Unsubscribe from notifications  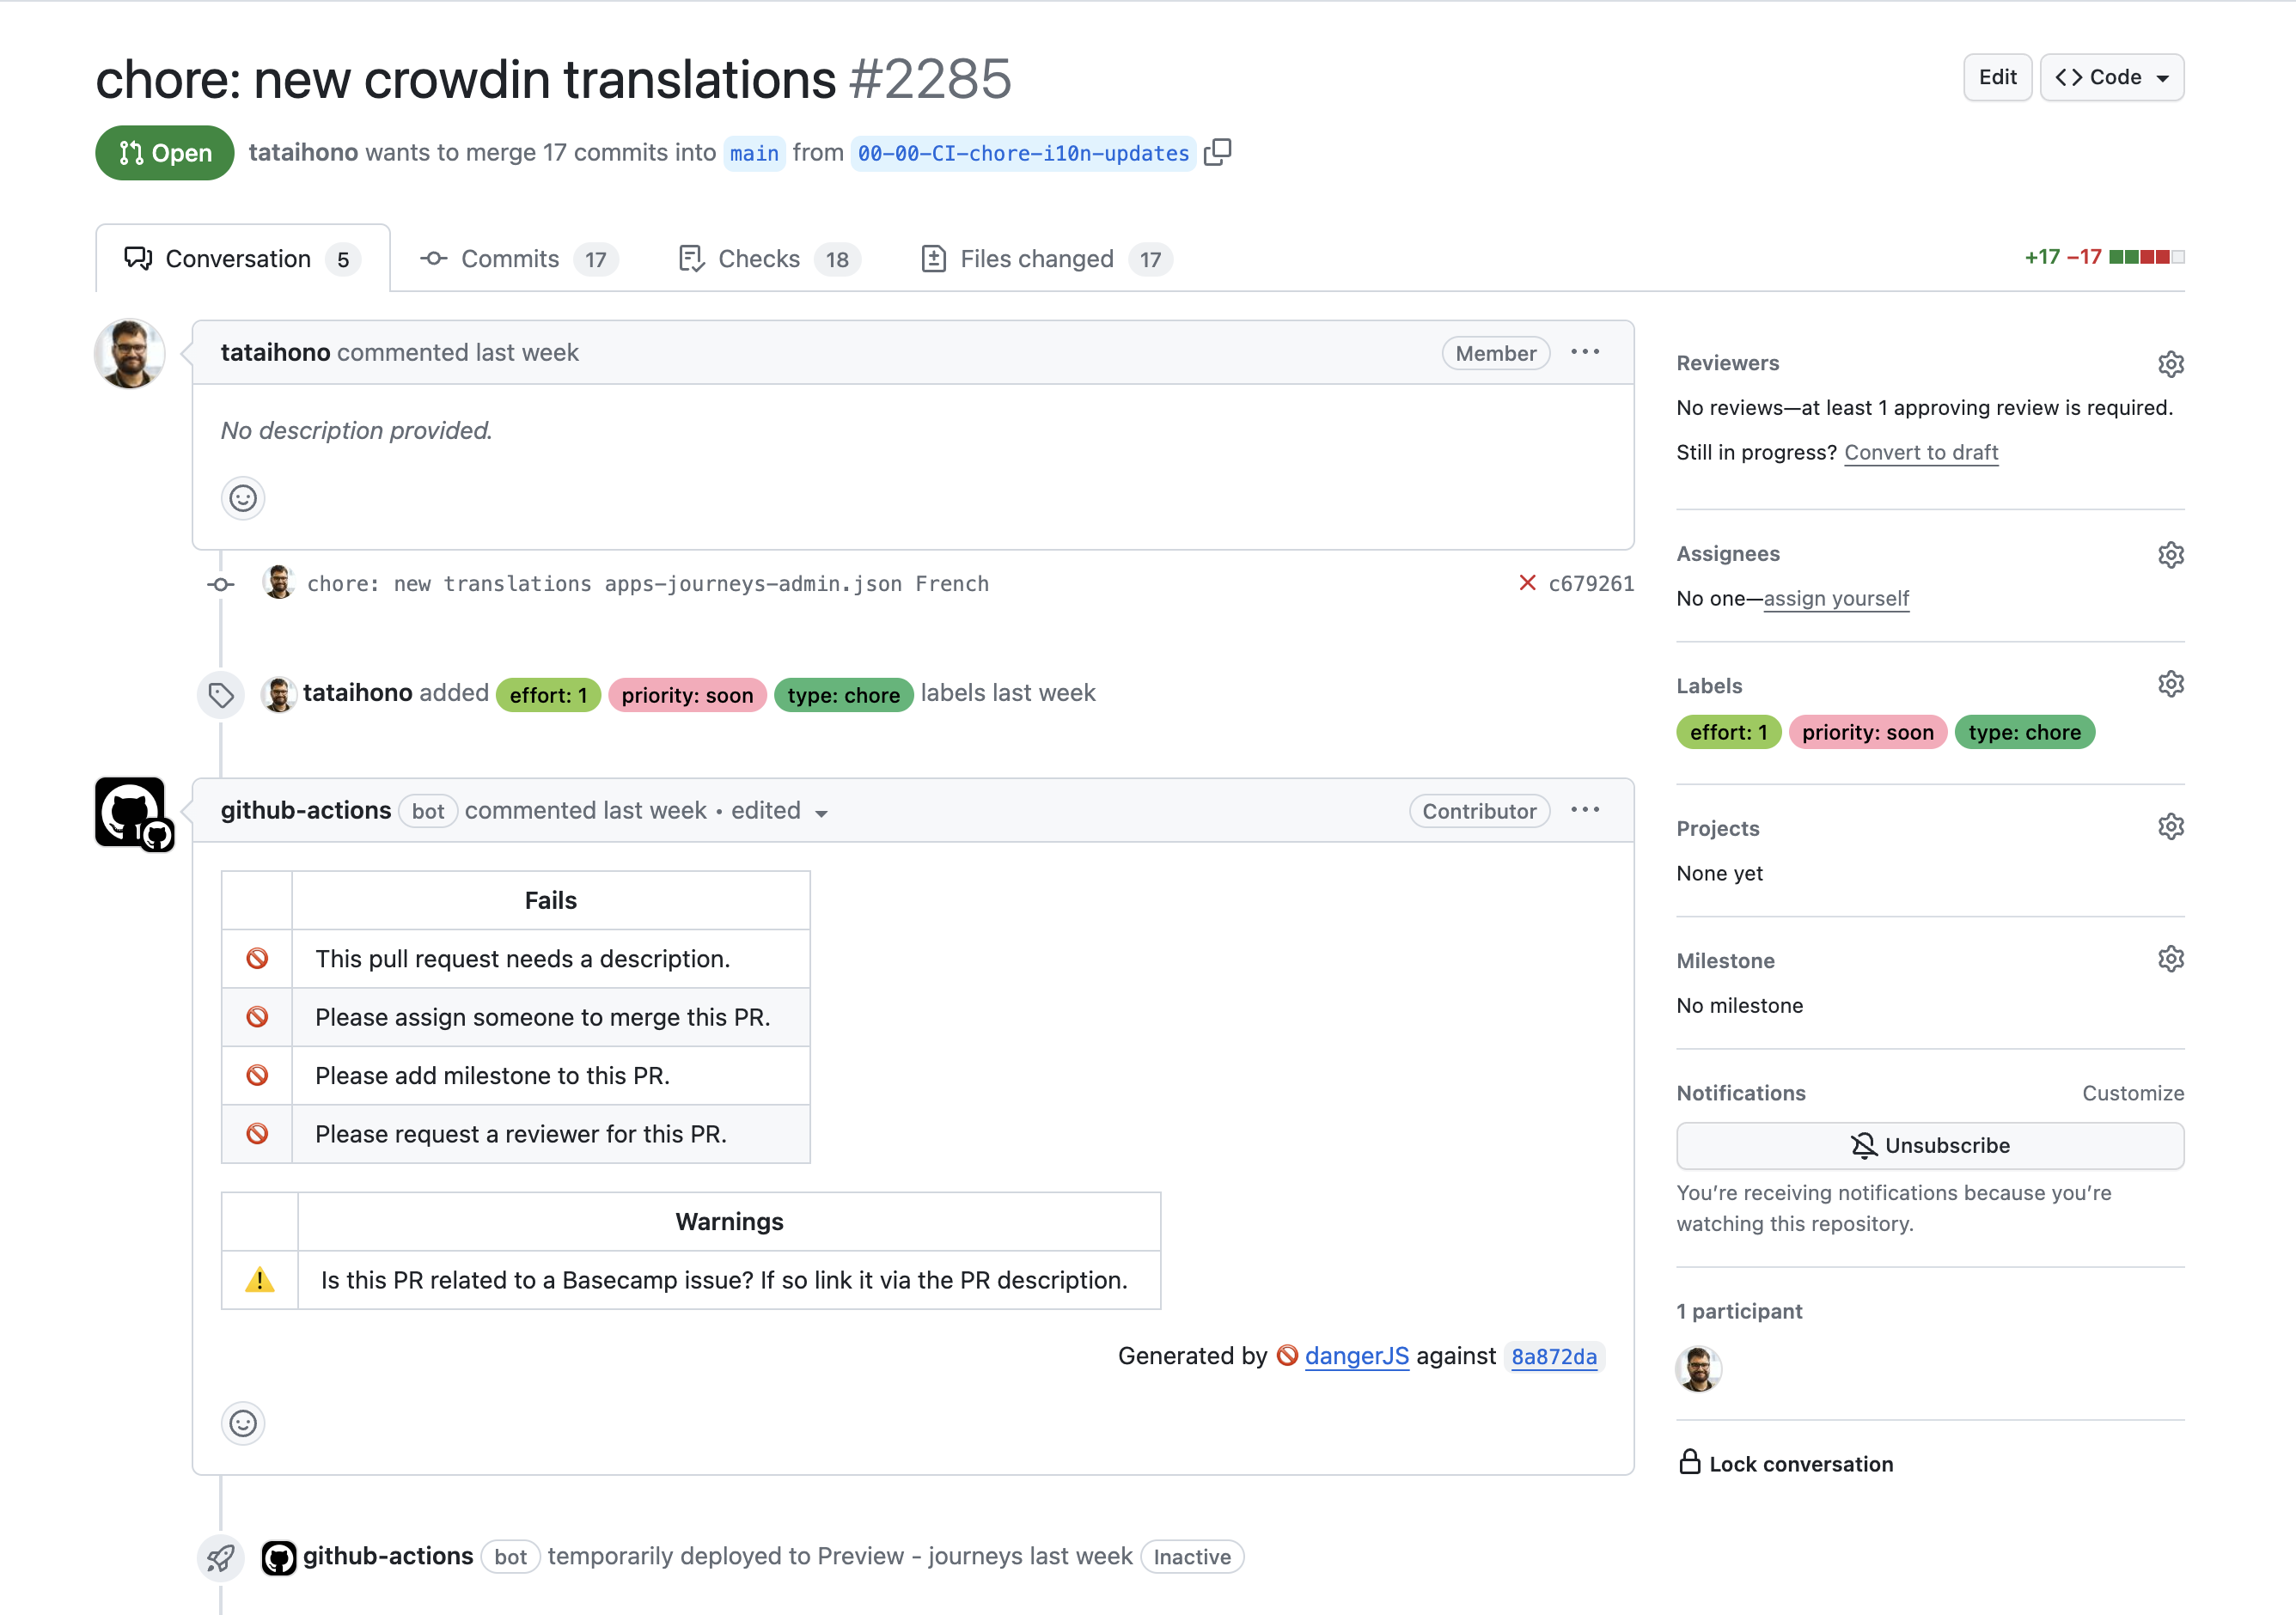(1929, 1145)
